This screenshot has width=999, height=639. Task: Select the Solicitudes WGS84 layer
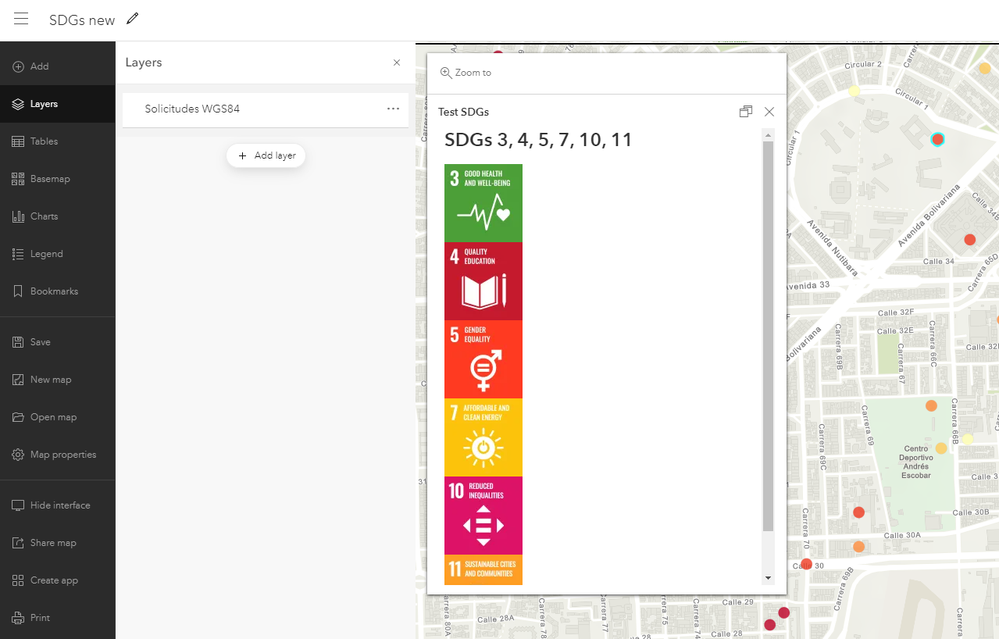tap(265, 109)
